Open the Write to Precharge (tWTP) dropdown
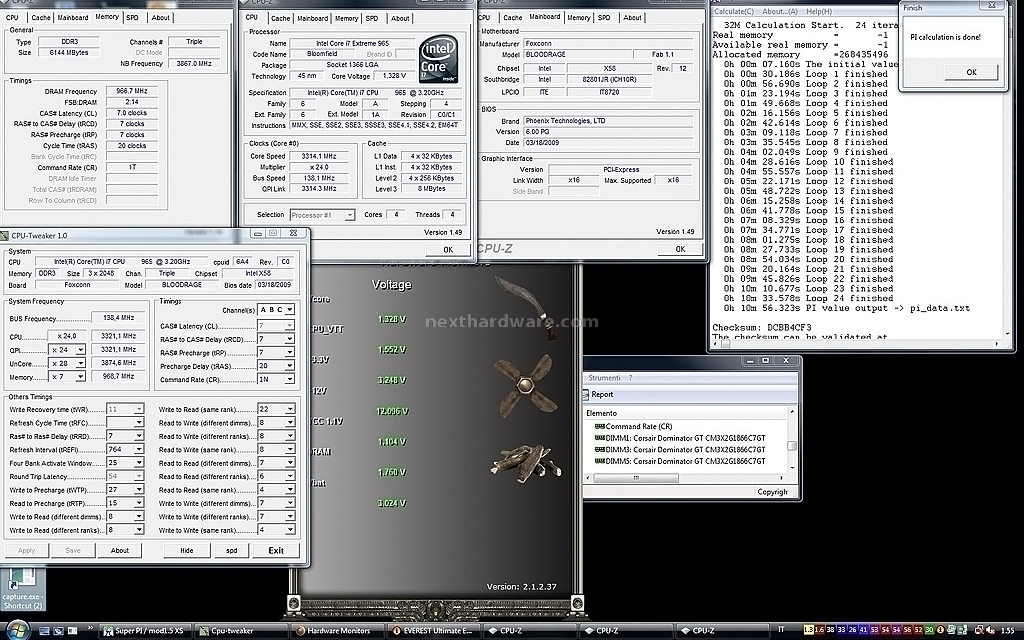Image resolution: width=1024 pixels, height=640 pixels. (x=125, y=490)
